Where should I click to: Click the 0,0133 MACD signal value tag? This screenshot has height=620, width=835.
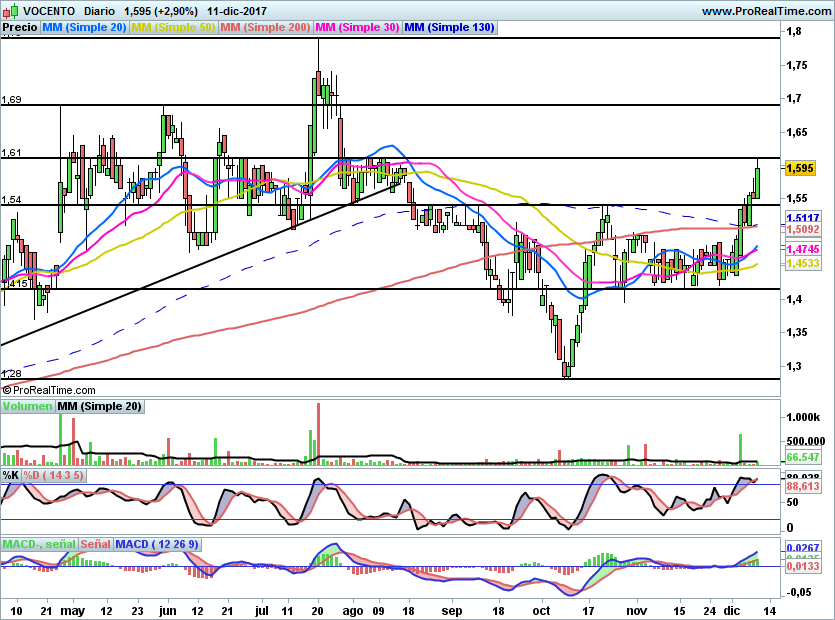point(803,566)
